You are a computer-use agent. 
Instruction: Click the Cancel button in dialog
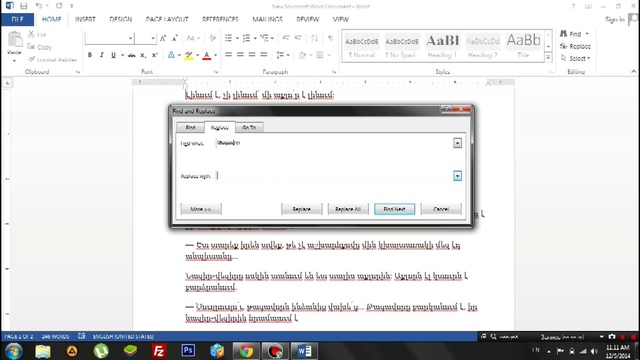tap(441, 209)
